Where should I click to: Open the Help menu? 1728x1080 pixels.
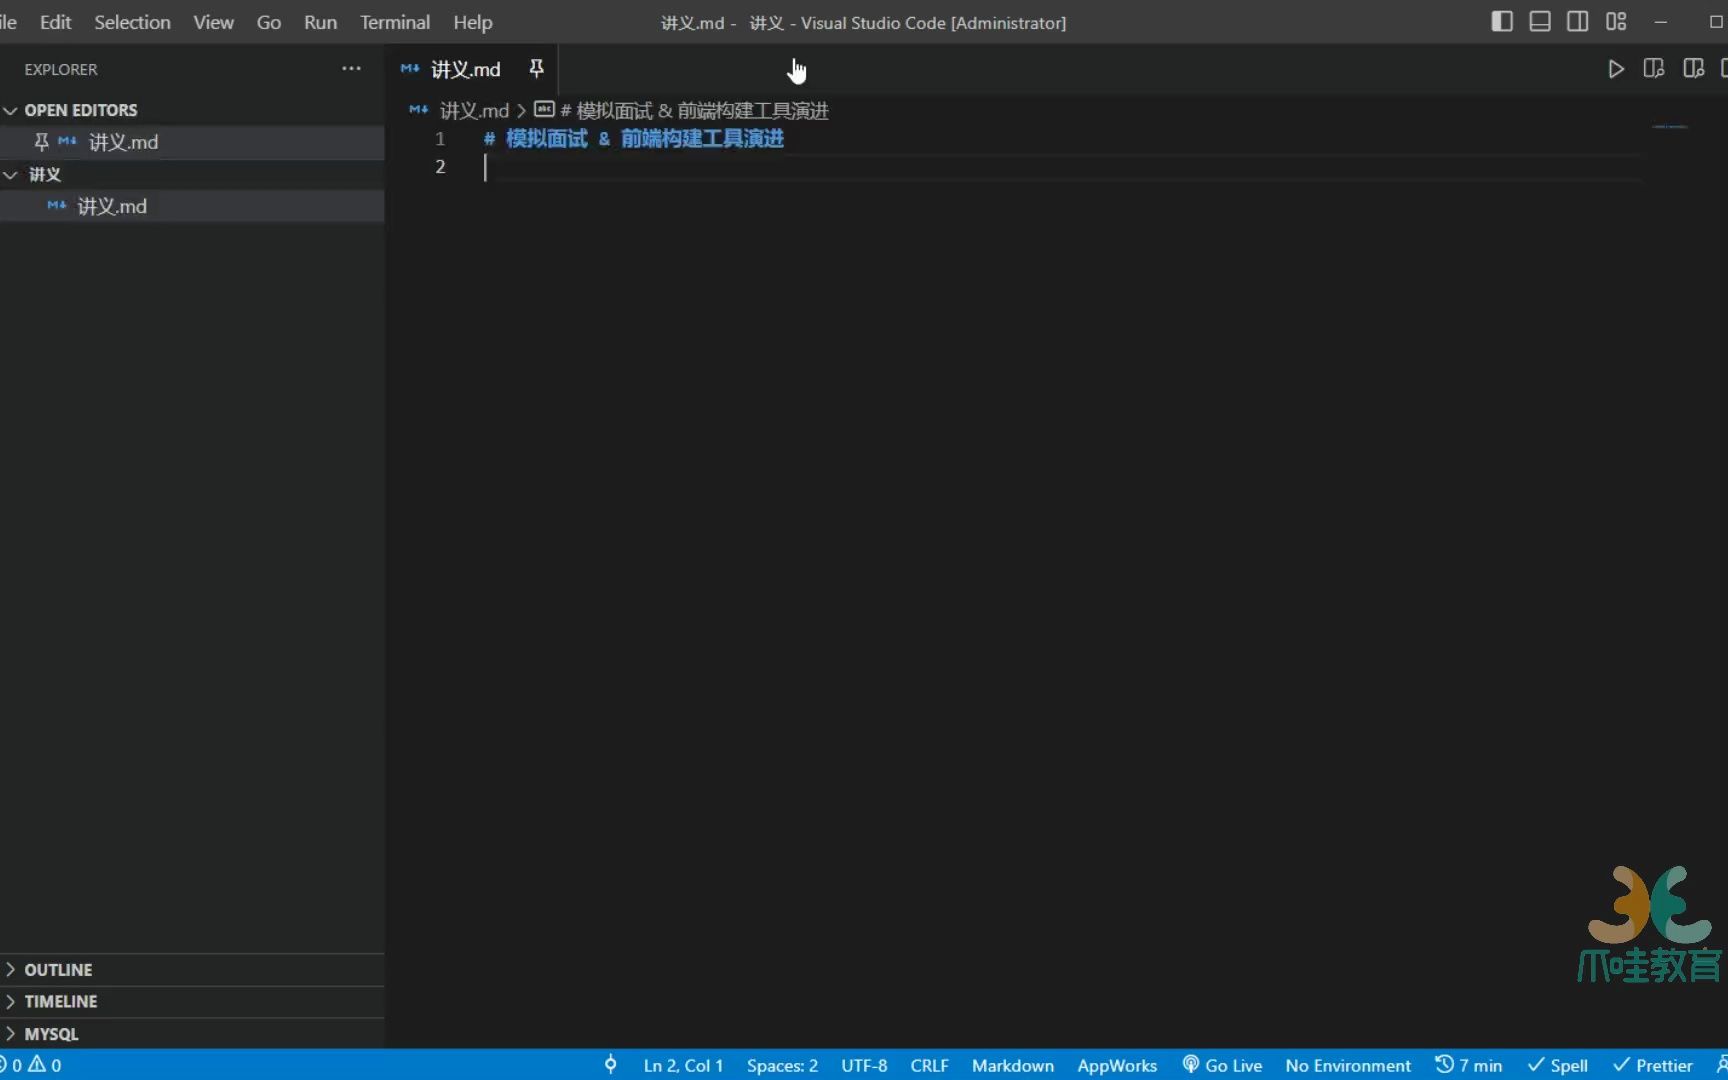point(472,22)
